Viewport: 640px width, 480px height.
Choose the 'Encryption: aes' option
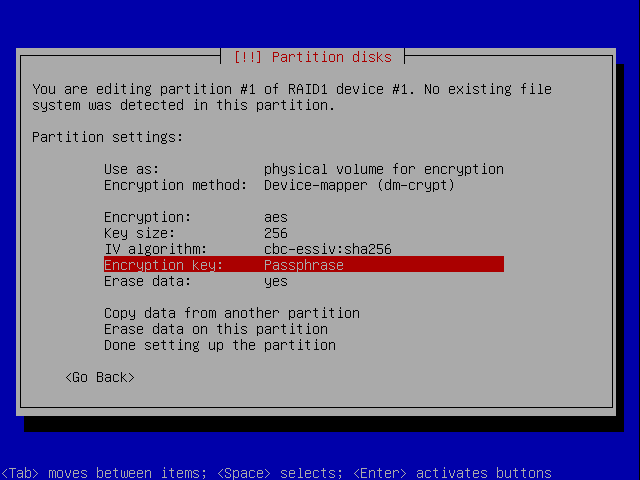click(304, 217)
